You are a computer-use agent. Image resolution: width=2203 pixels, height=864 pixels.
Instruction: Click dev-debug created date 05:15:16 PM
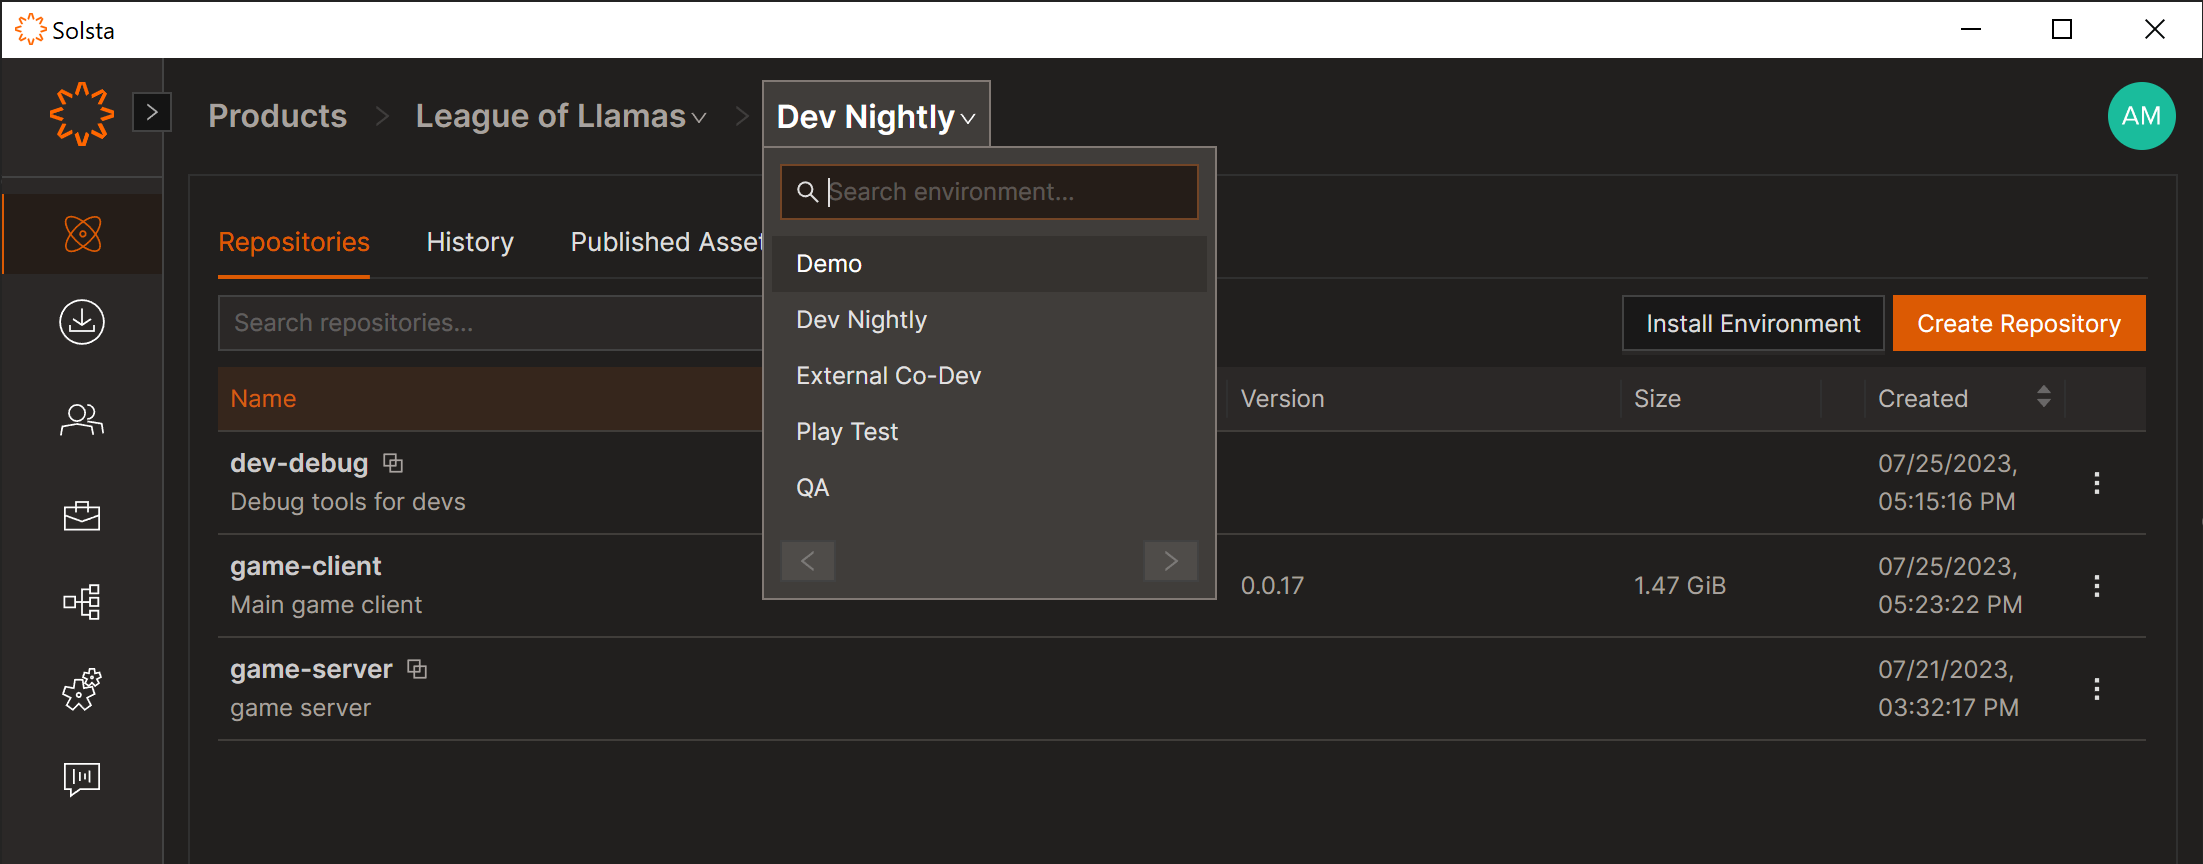(1948, 483)
